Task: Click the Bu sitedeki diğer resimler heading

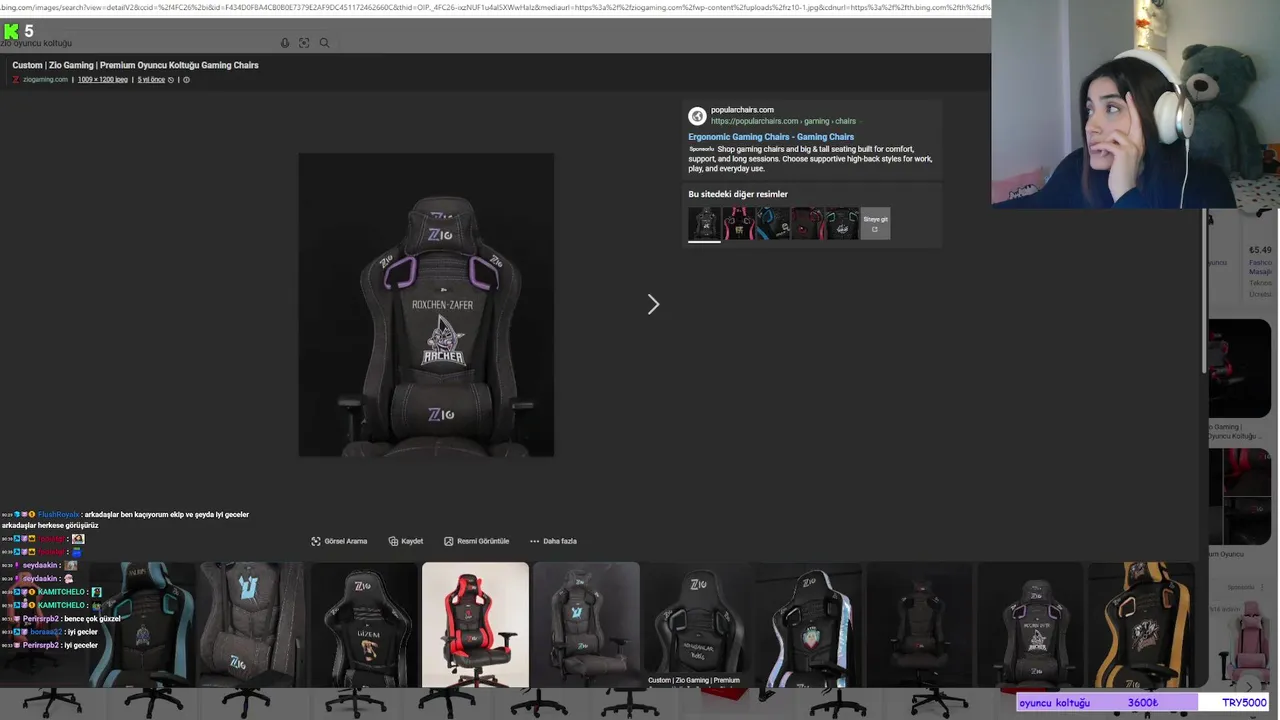Action: [x=738, y=194]
